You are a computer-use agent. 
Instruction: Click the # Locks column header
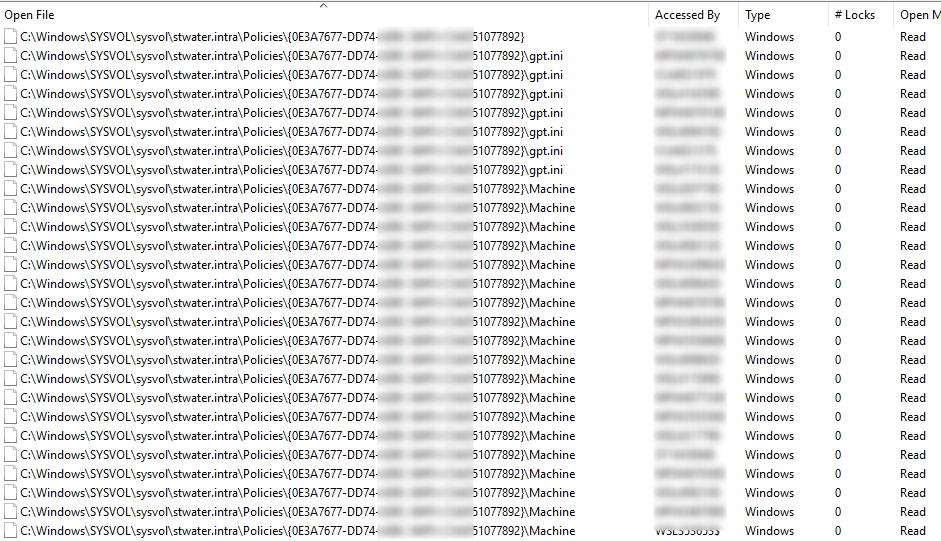pyautogui.click(x=855, y=15)
